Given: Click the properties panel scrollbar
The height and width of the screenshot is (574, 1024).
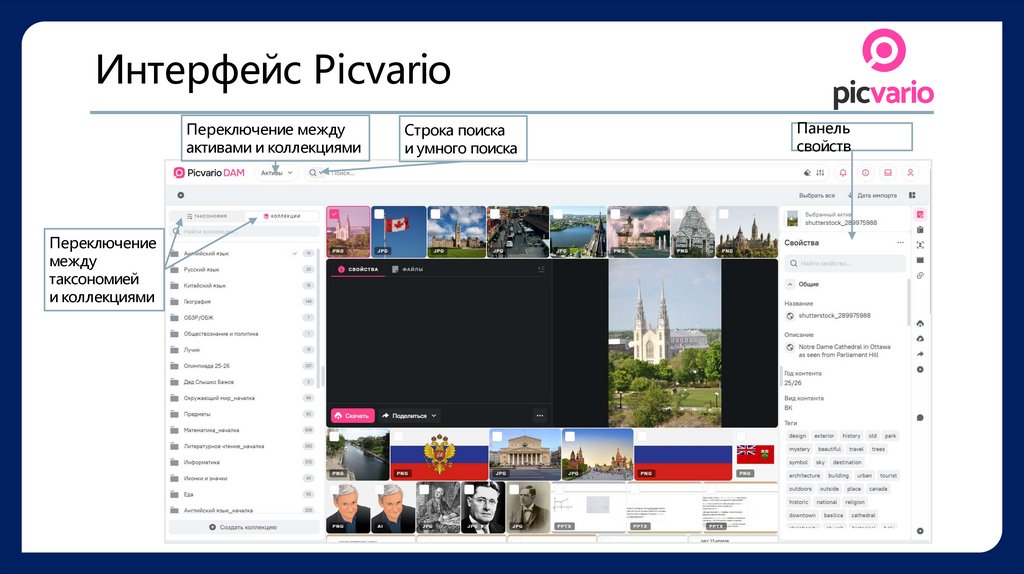Looking at the screenshot, I should coord(908,302).
